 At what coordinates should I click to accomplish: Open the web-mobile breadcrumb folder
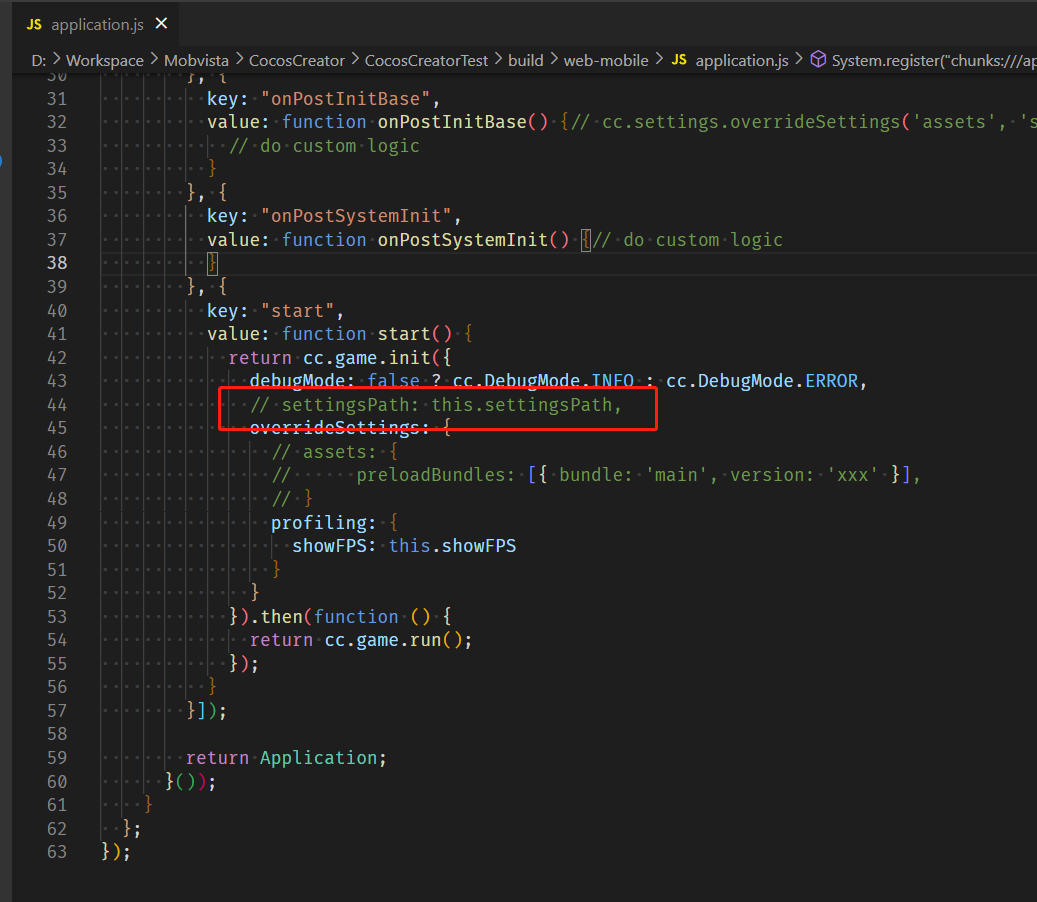606,60
